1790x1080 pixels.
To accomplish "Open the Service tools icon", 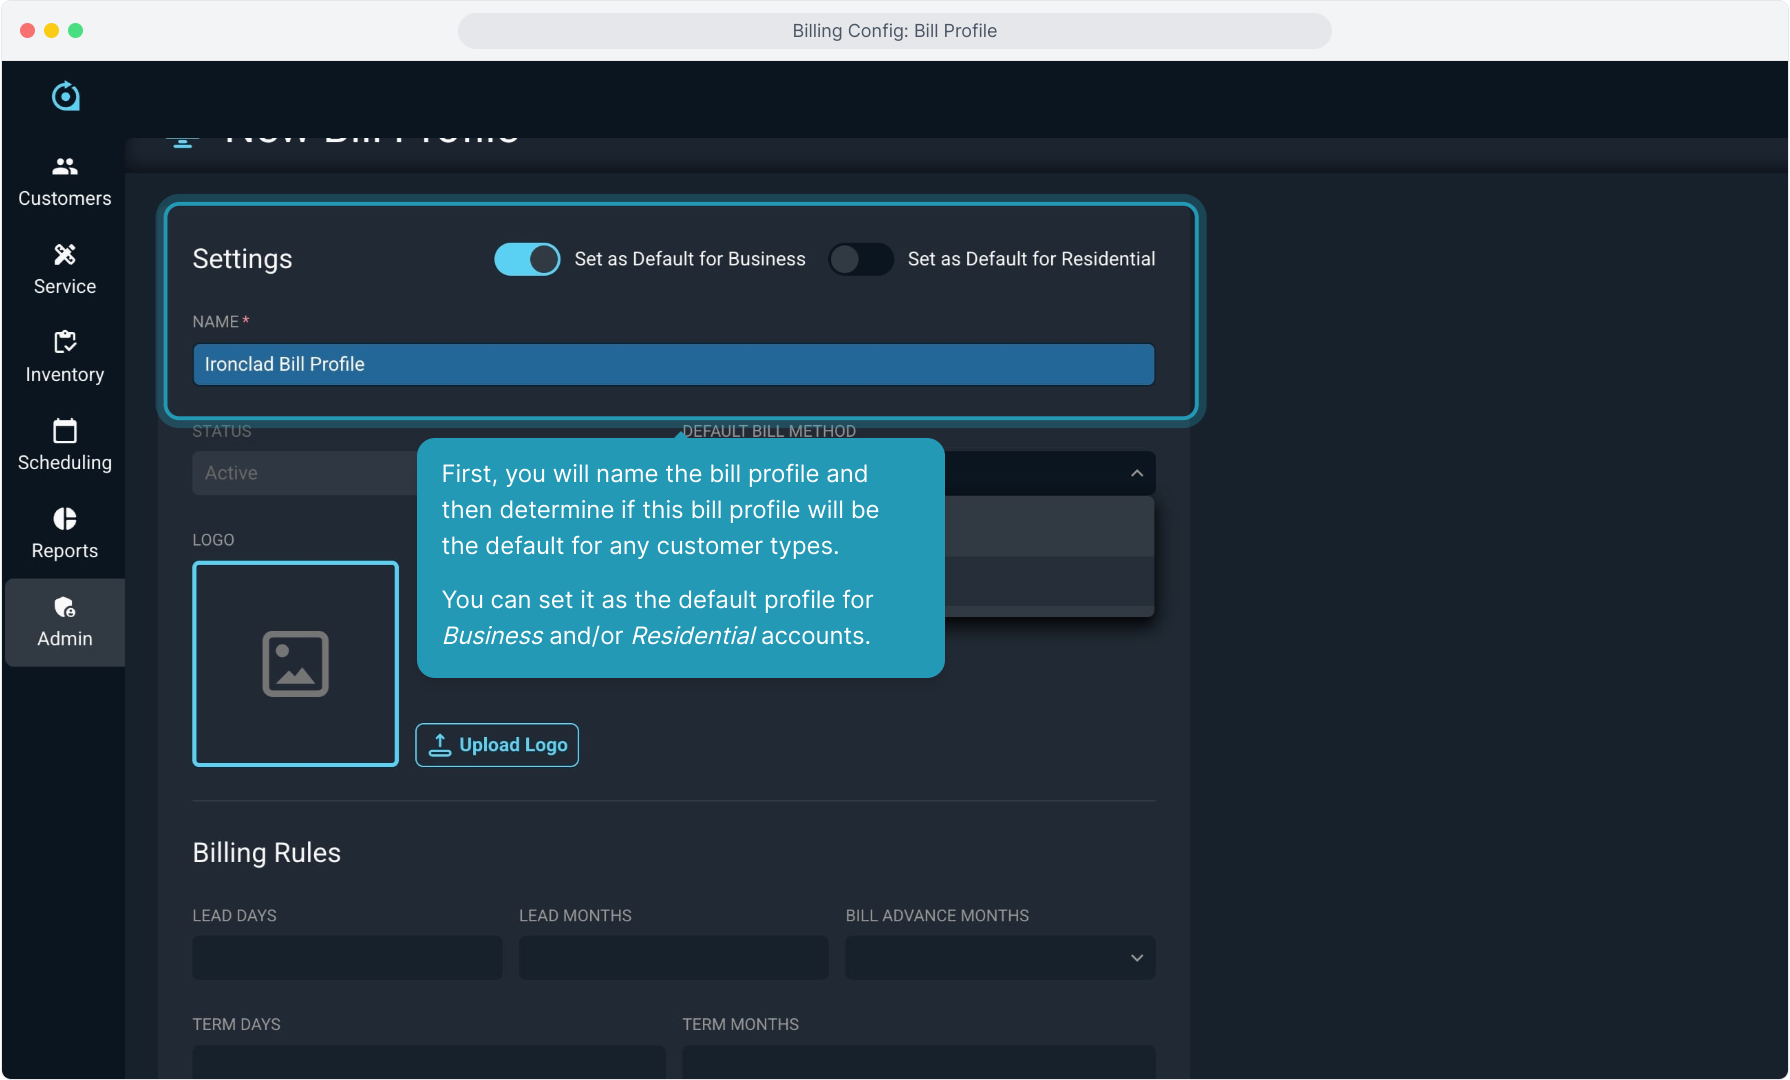I will click(65, 255).
